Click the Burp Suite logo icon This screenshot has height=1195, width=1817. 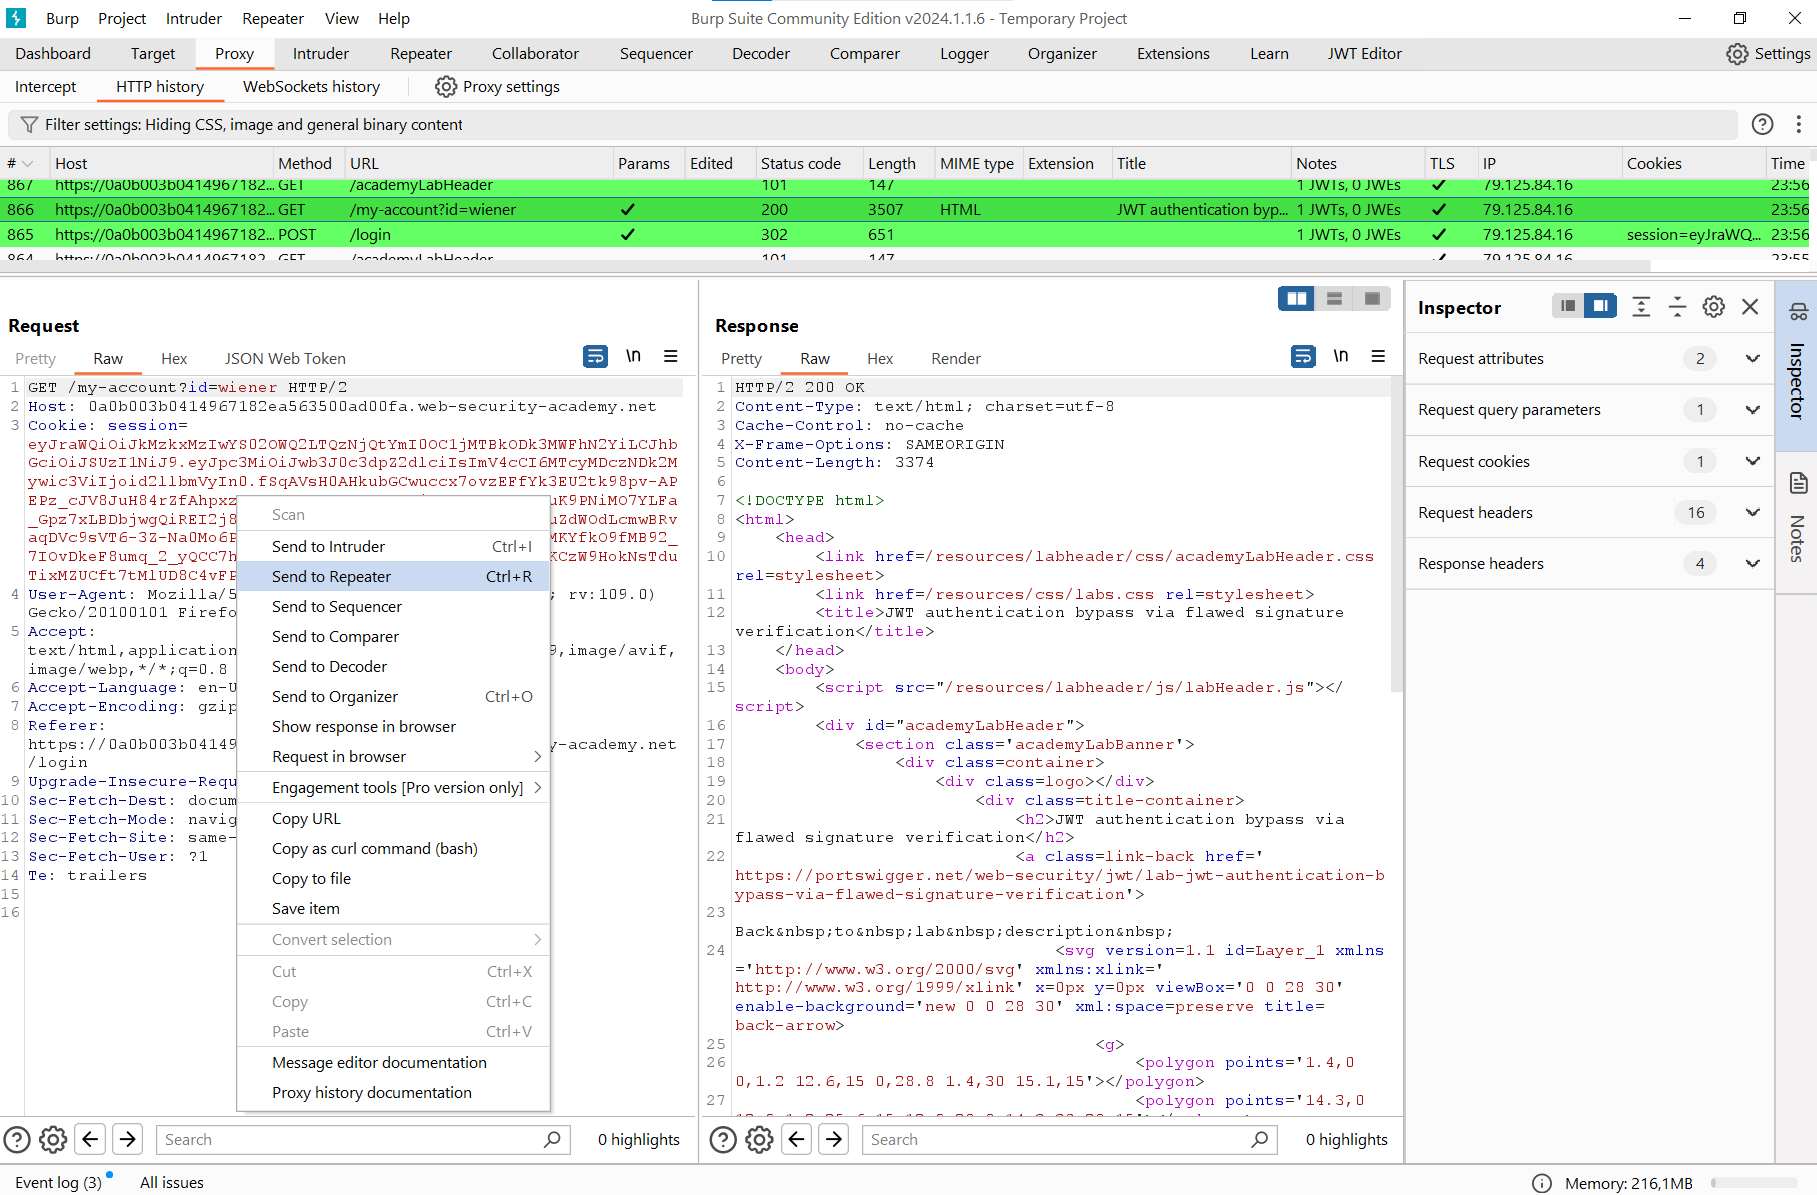16,18
